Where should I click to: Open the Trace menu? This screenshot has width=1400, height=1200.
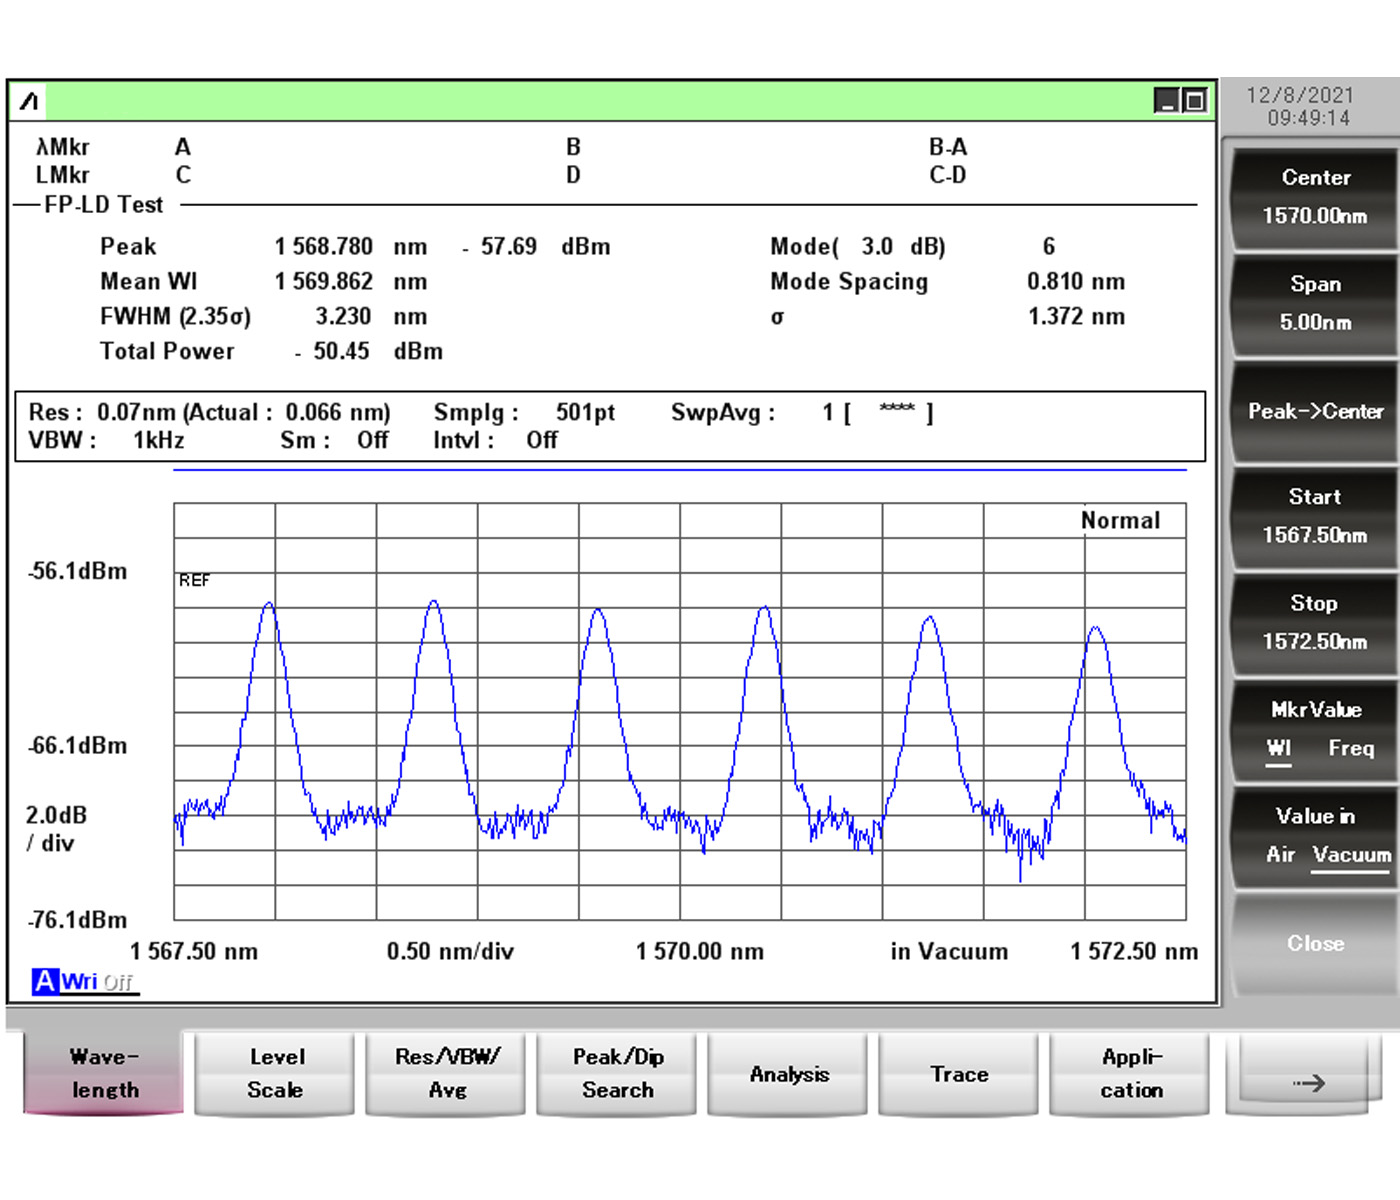(959, 1073)
